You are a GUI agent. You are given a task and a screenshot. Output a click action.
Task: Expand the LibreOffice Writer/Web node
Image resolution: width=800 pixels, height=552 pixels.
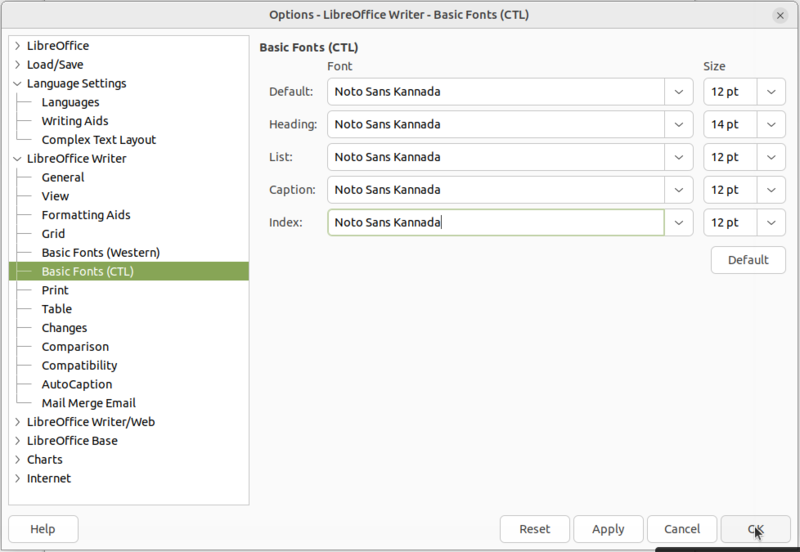point(17,422)
